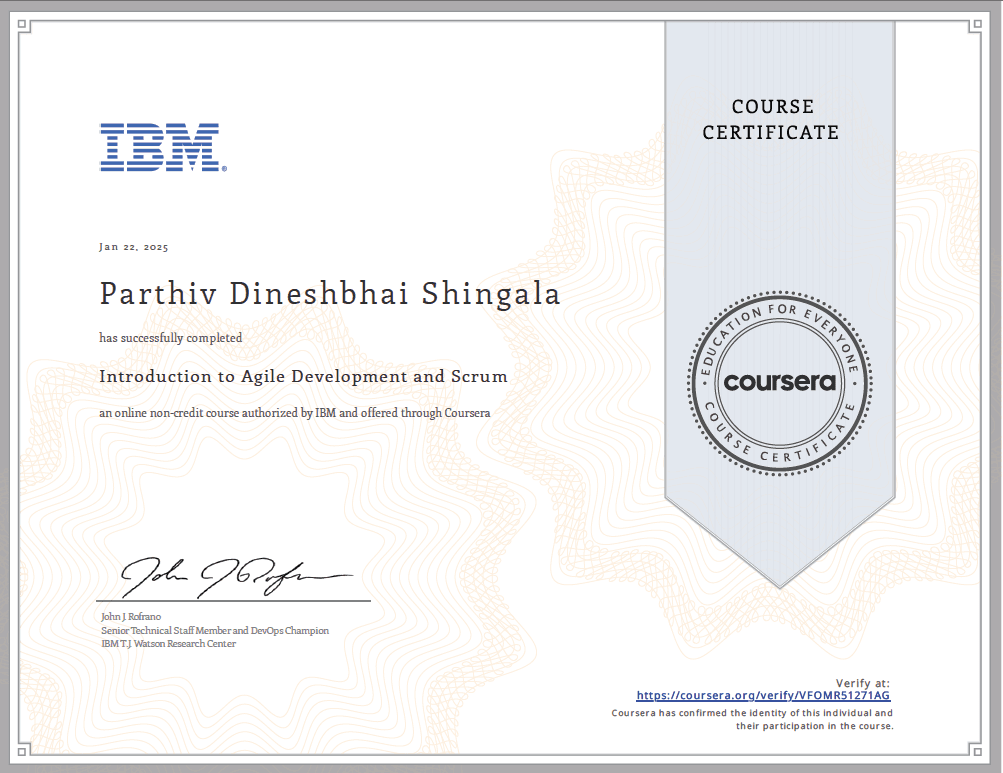Click the "has successfully completed" text

pos(171,338)
